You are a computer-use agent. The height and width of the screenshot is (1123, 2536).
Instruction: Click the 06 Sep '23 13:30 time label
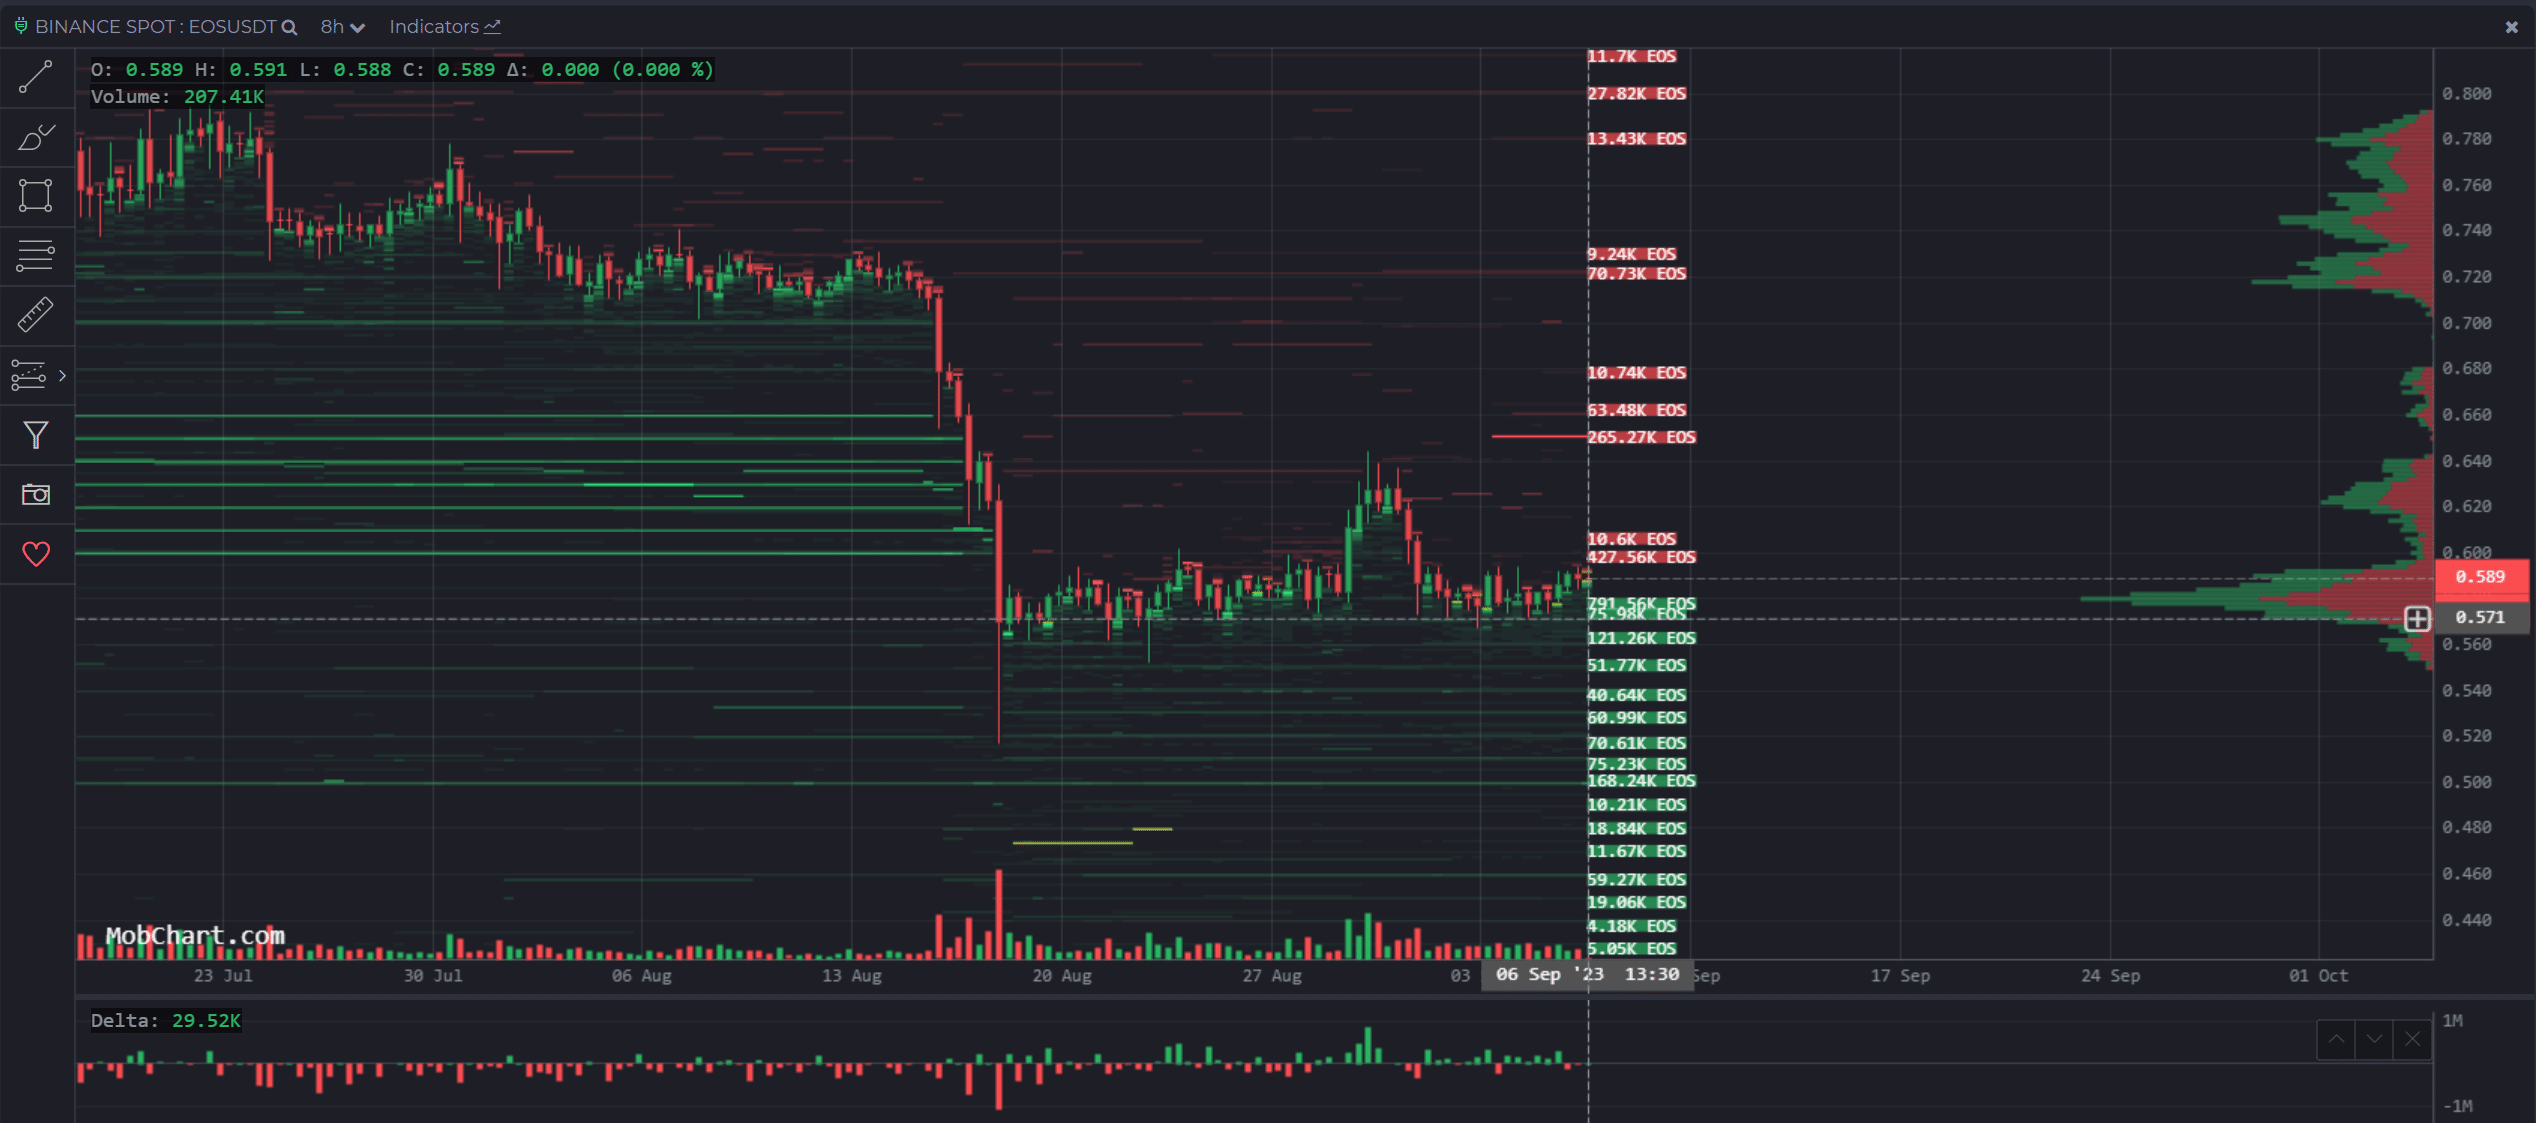point(1587,974)
